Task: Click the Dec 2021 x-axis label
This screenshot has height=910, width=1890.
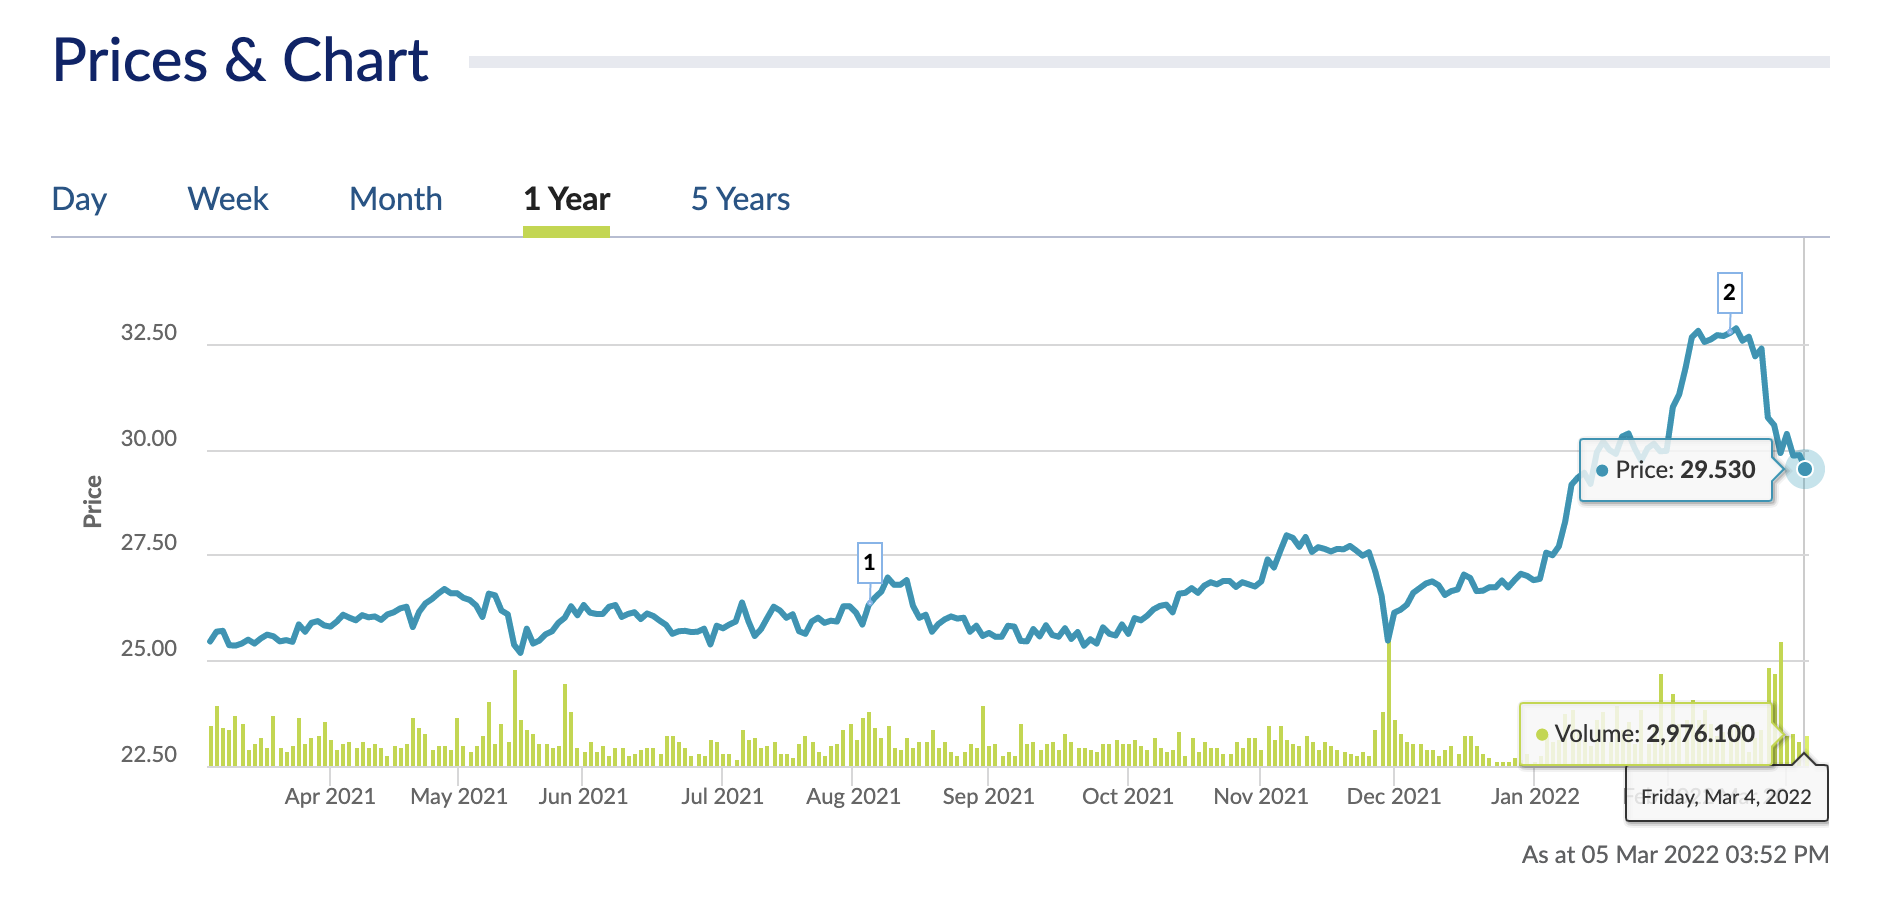Action: [1393, 796]
